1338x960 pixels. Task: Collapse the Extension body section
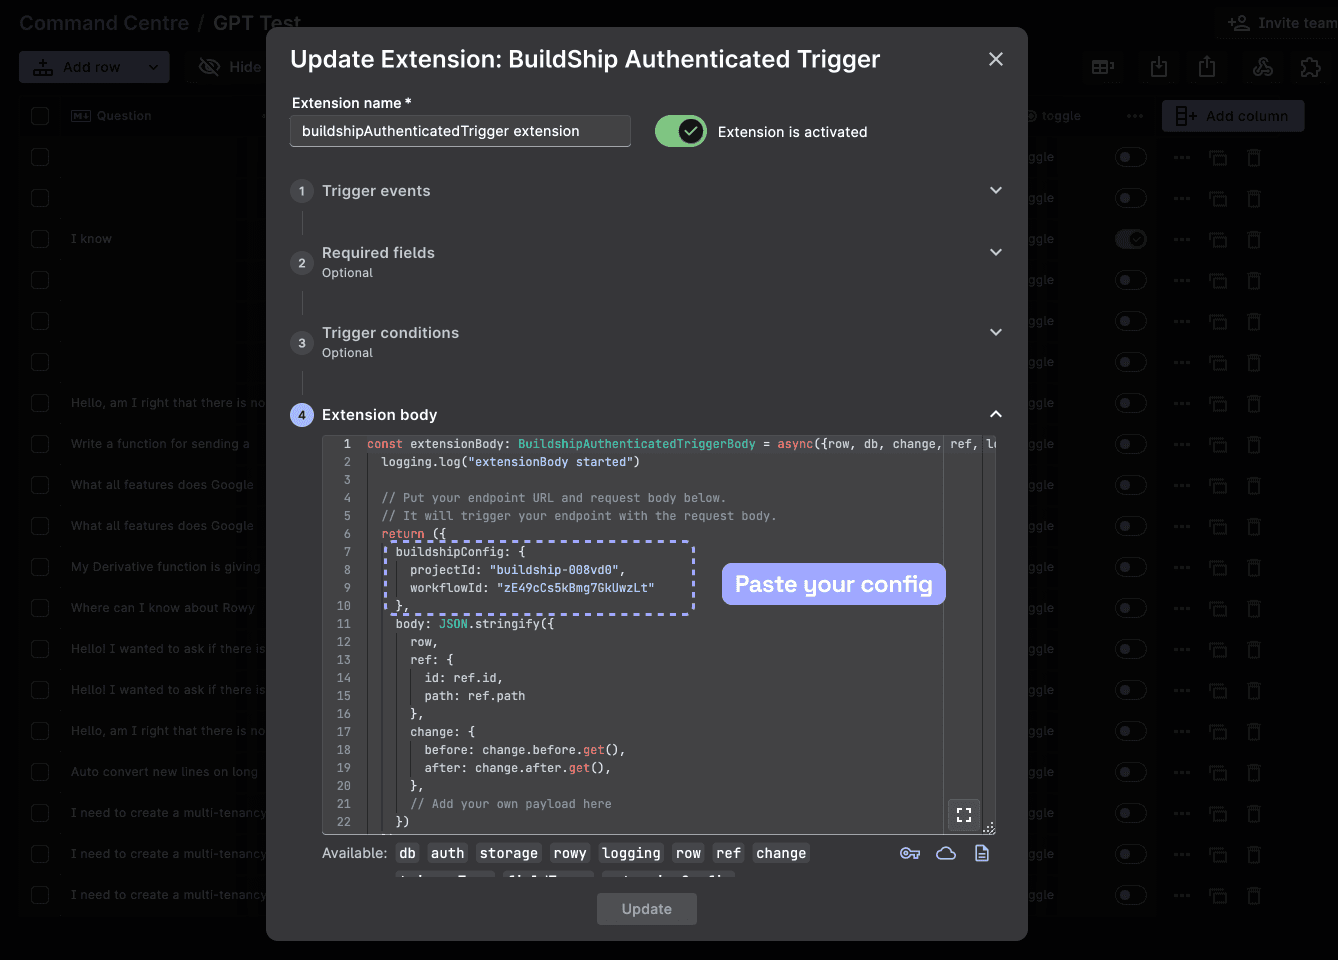[x=646, y=414]
